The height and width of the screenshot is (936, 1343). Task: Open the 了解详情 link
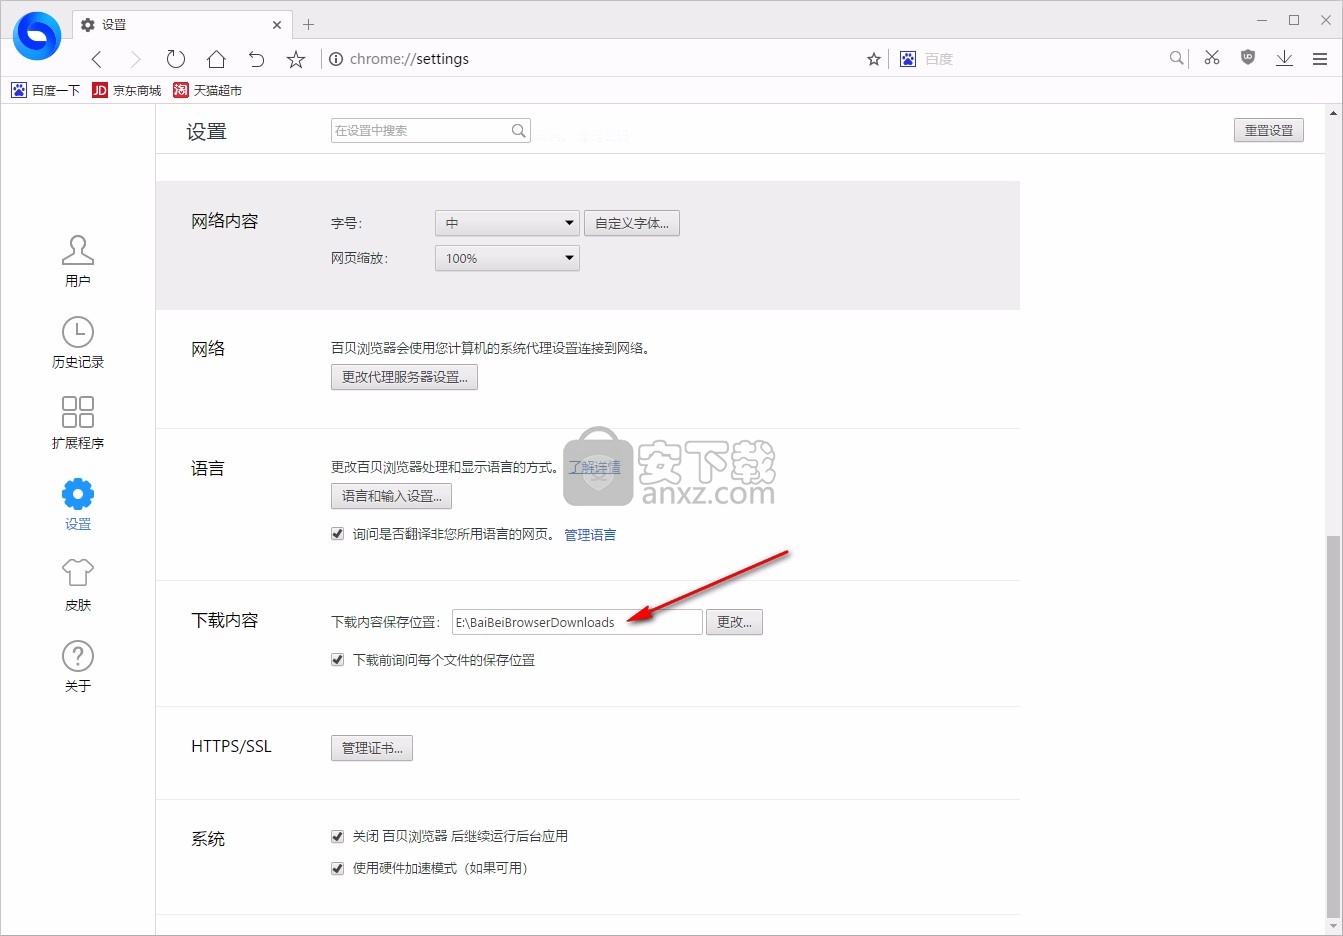[x=594, y=467]
